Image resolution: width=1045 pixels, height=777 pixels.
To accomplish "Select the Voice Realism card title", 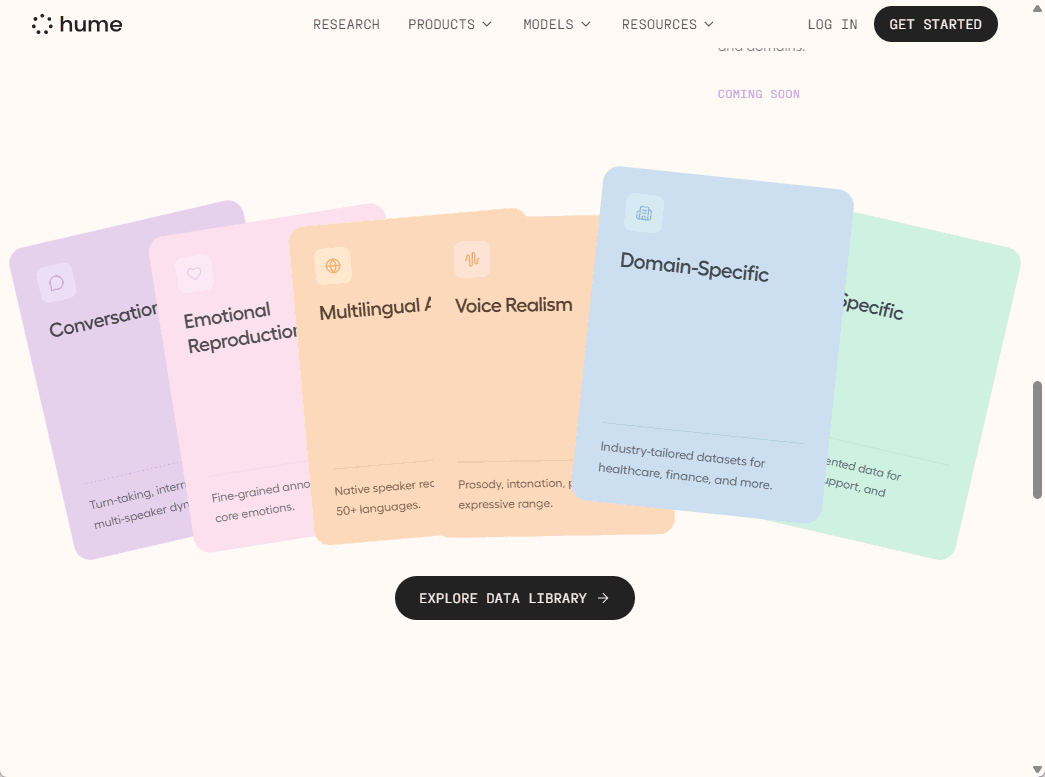I will tap(514, 305).
